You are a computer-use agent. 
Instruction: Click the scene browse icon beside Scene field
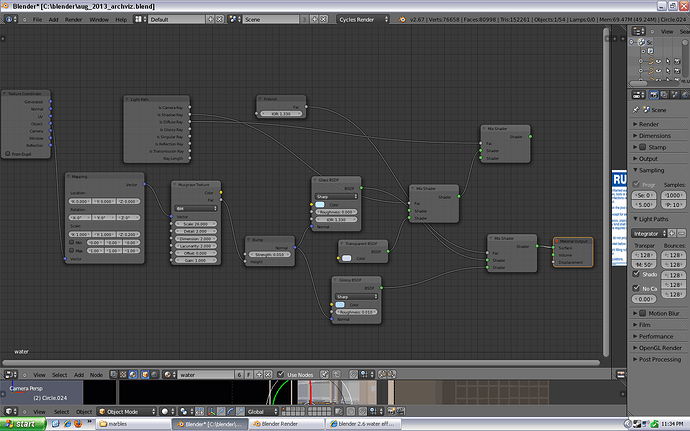tap(235, 19)
